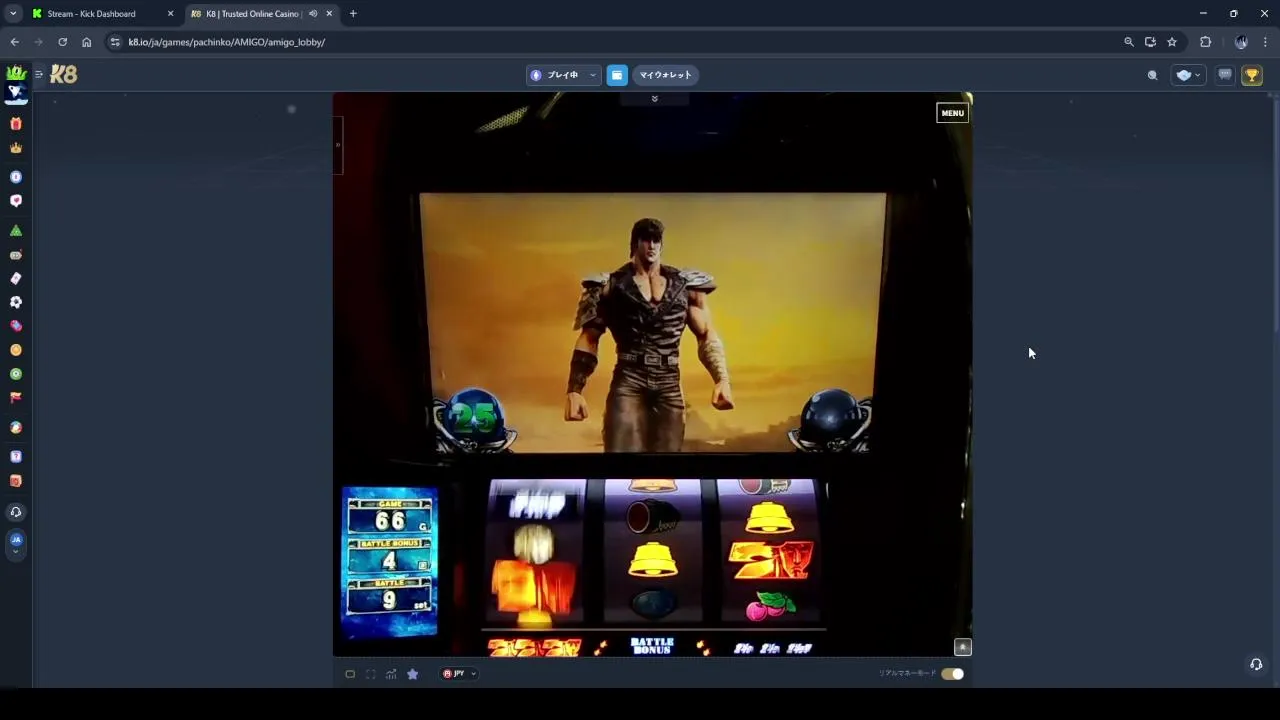Go back to the previous page
Image resolution: width=1280 pixels, height=720 pixels.
14,42
